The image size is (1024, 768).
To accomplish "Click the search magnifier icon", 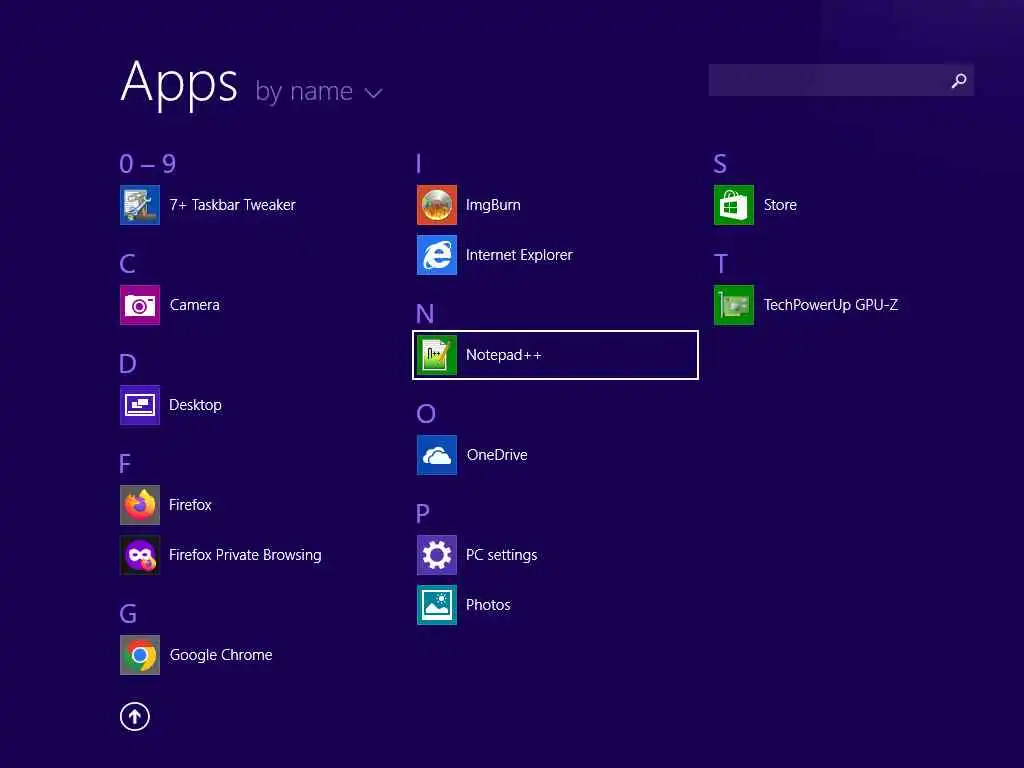I will [959, 80].
